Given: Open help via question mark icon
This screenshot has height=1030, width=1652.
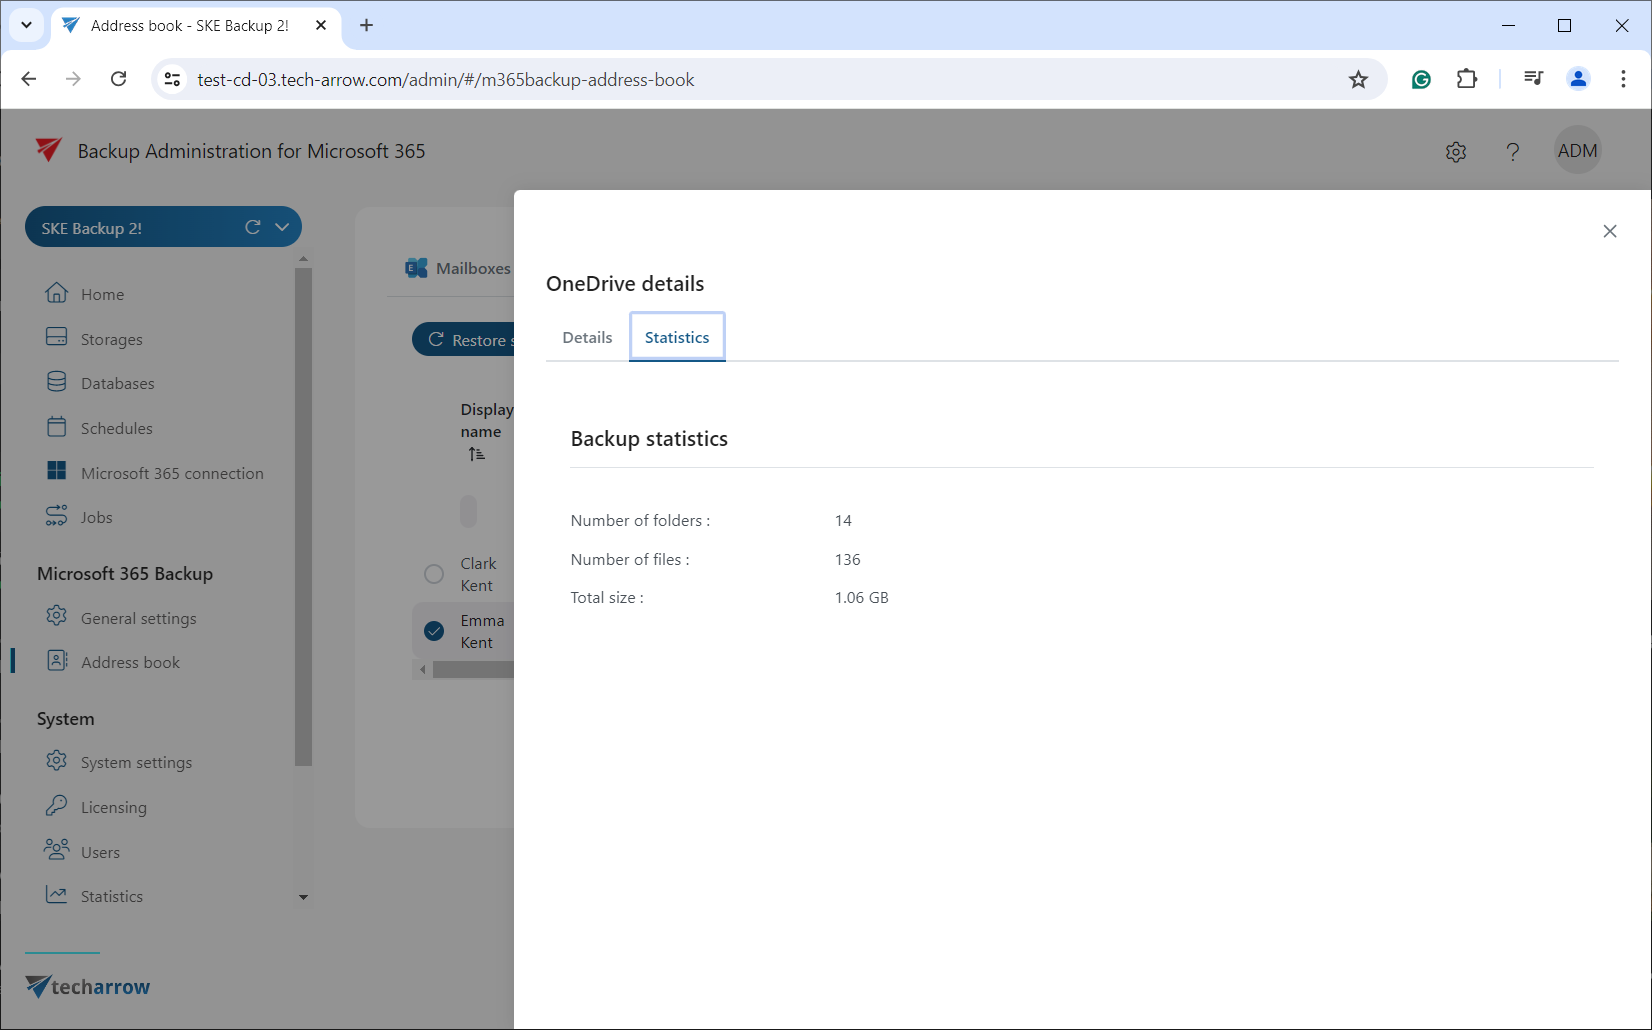Looking at the screenshot, I should tap(1513, 152).
